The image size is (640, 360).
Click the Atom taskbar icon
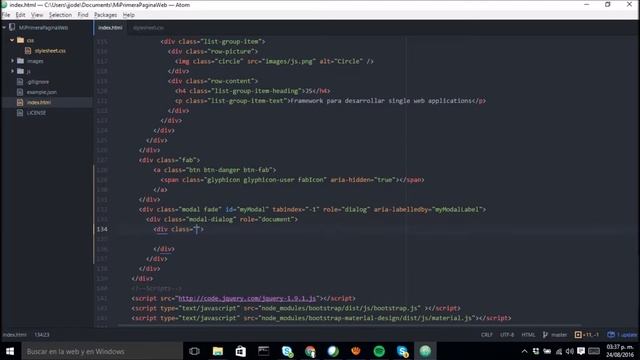(425, 351)
